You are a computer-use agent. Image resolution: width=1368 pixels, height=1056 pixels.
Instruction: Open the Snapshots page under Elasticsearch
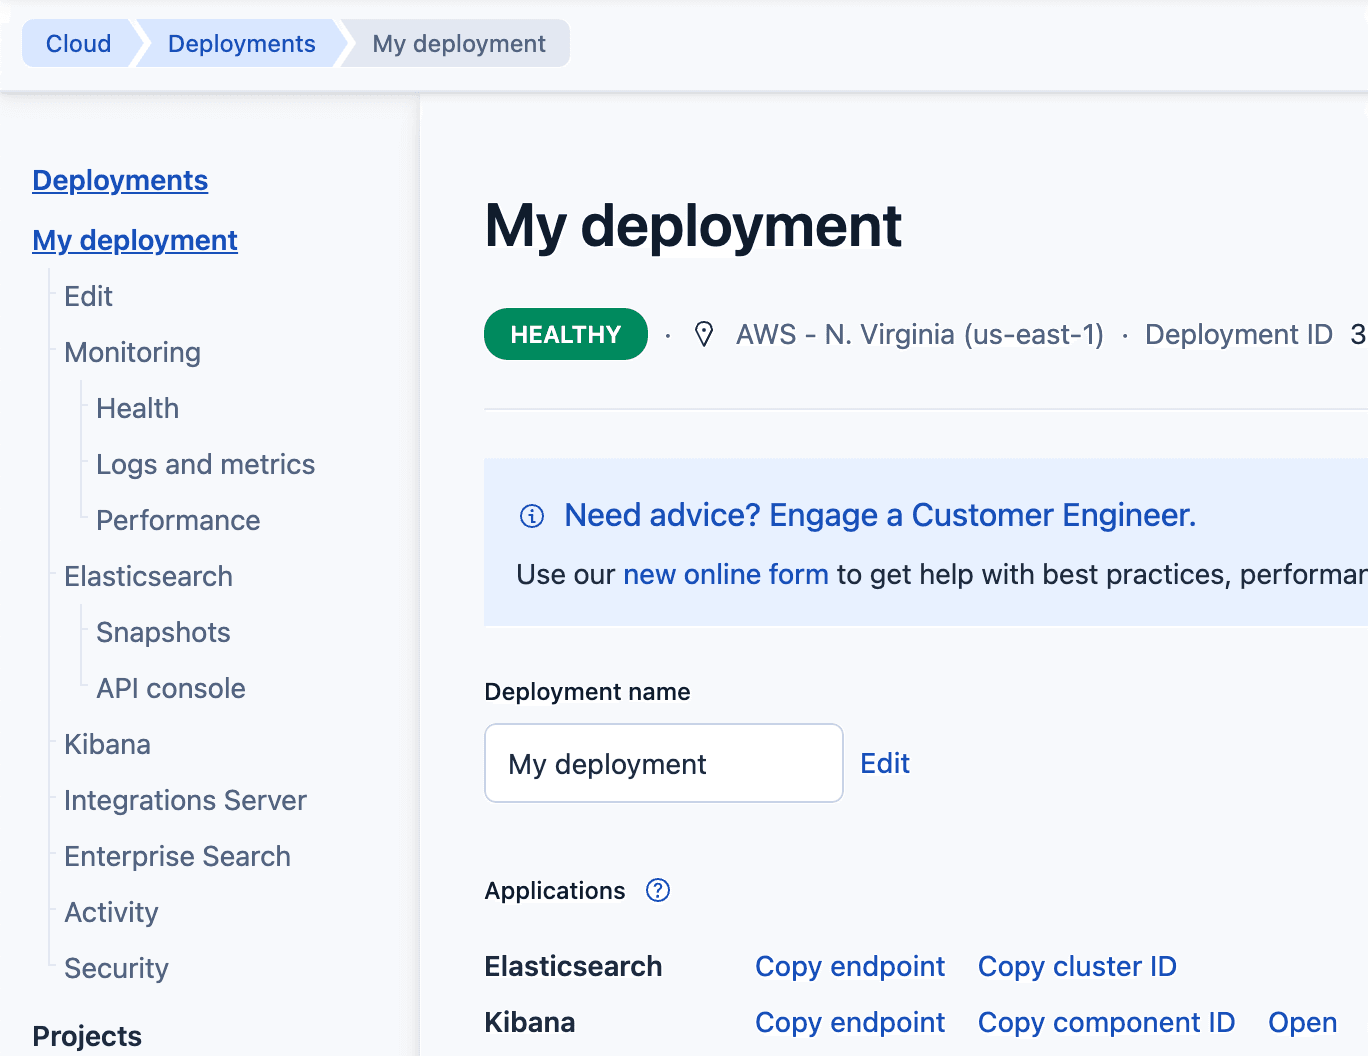pyautogui.click(x=162, y=632)
